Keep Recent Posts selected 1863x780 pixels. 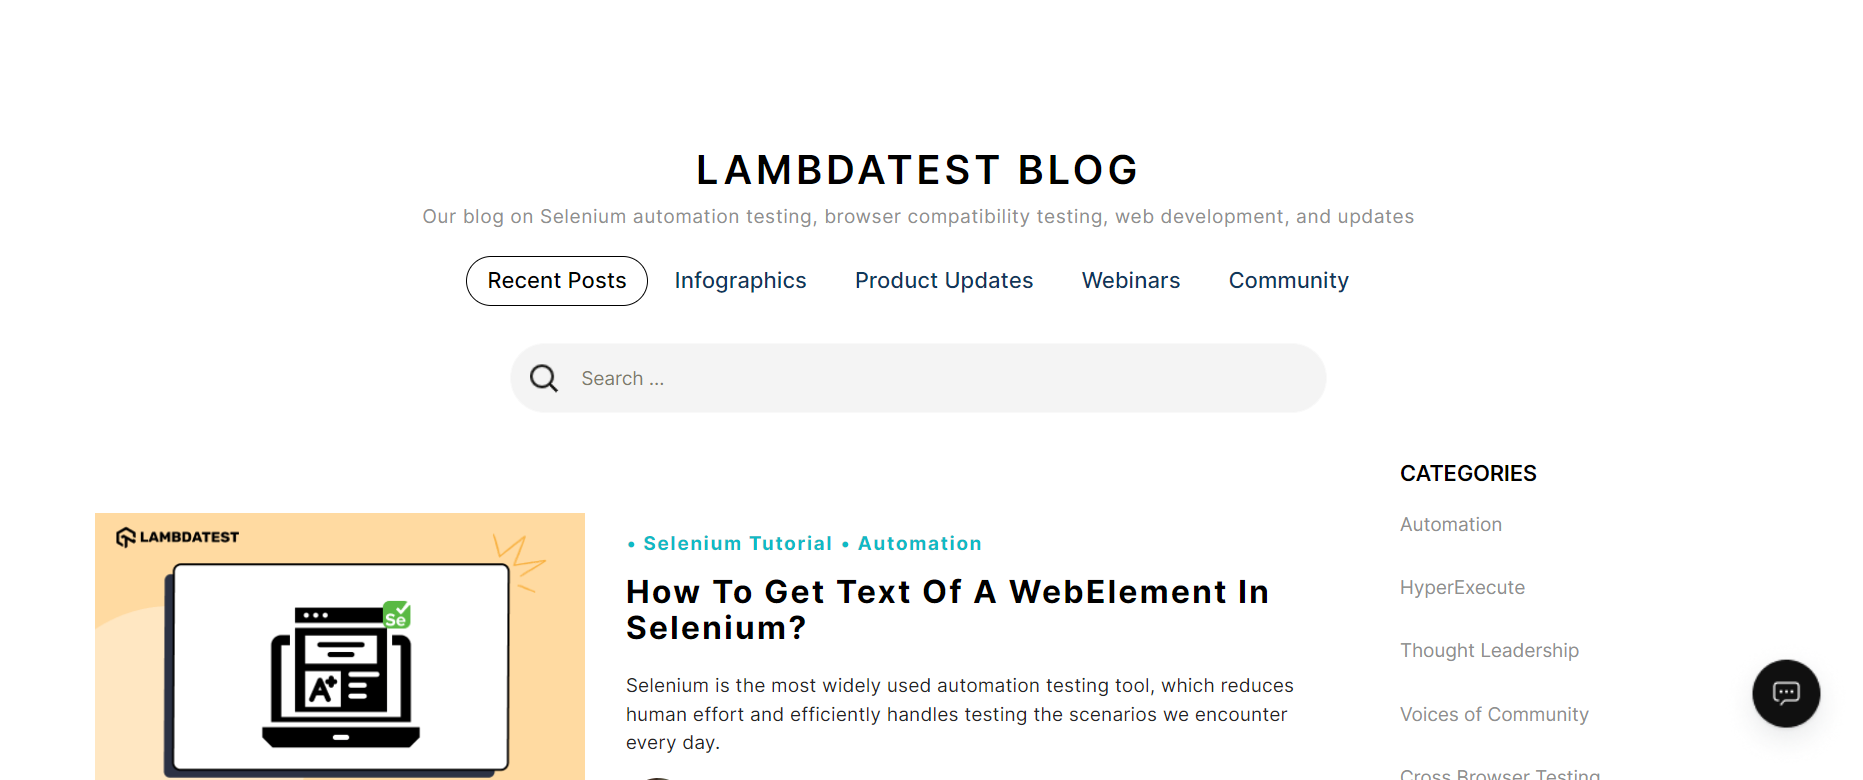pos(556,281)
